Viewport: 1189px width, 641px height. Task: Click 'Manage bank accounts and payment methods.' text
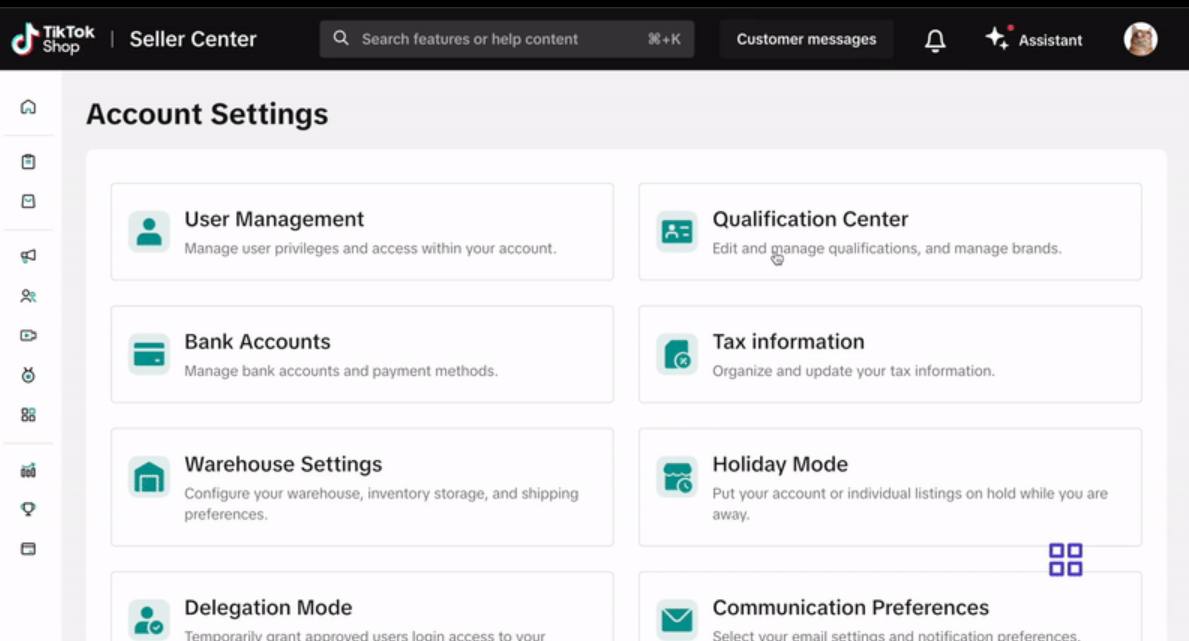click(x=340, y=371)
